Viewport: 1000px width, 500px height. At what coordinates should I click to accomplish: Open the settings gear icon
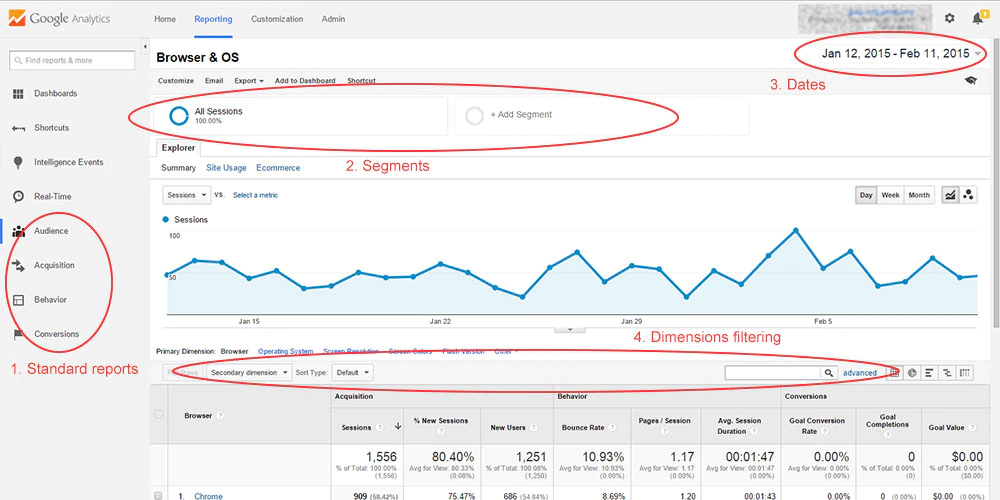949,19
